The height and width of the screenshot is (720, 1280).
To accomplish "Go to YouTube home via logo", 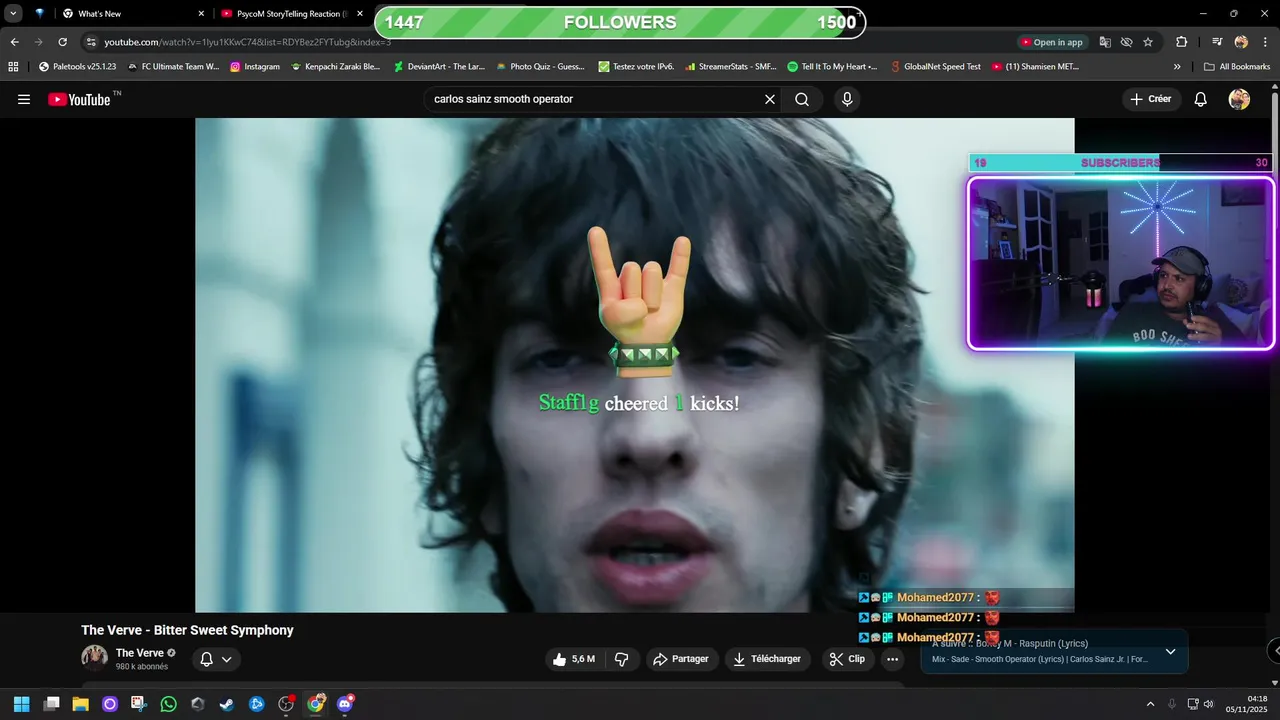I will click(79, 99).
